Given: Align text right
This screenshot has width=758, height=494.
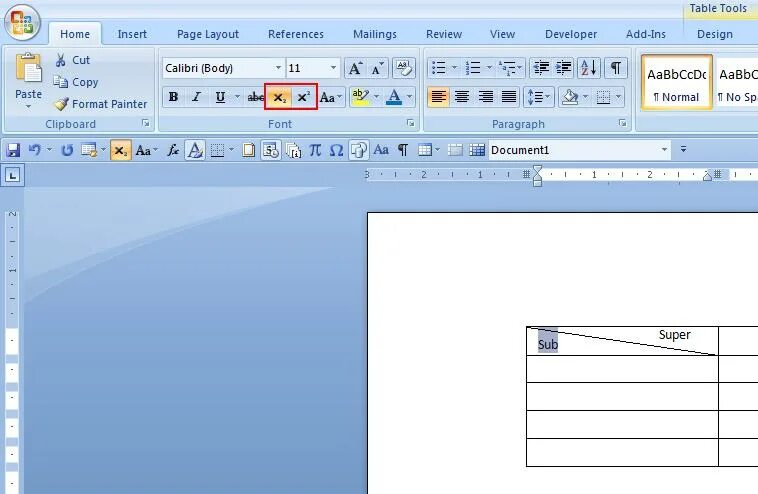Looking at the screenshot, I should point(485,97).
